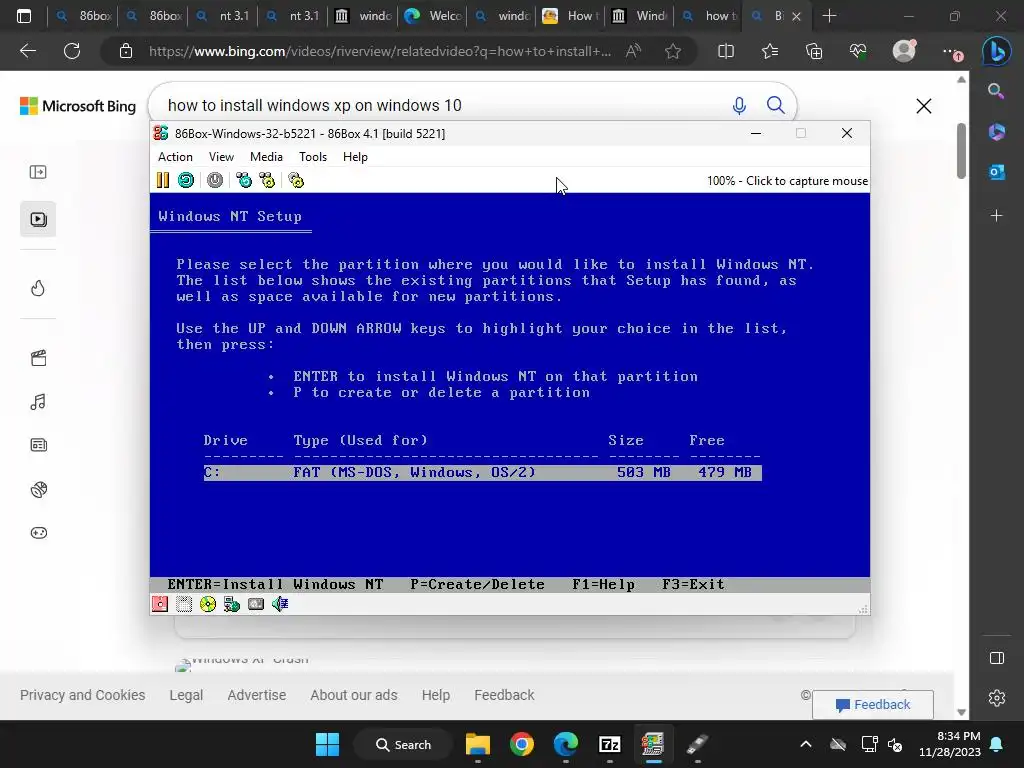Open a new browser tab
Image resolution: width=1024 pixels, height=768 pixels.
coord(829,16)
